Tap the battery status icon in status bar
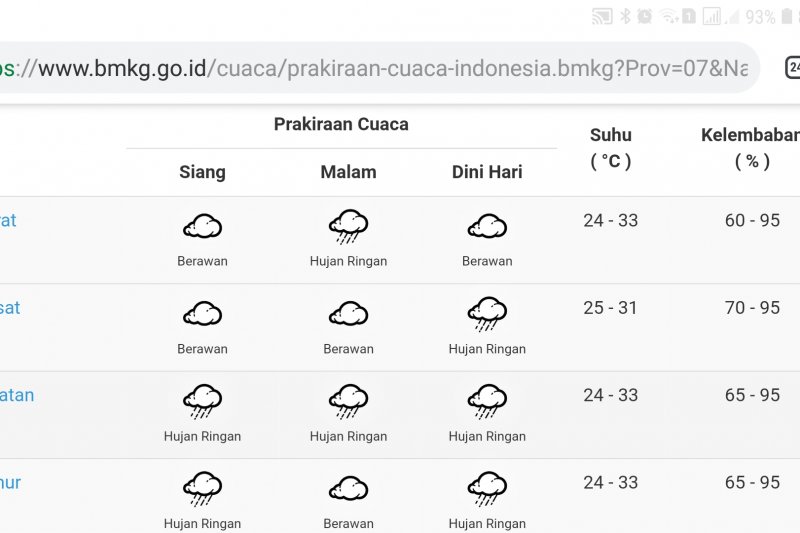 click(x=787, y=16)
